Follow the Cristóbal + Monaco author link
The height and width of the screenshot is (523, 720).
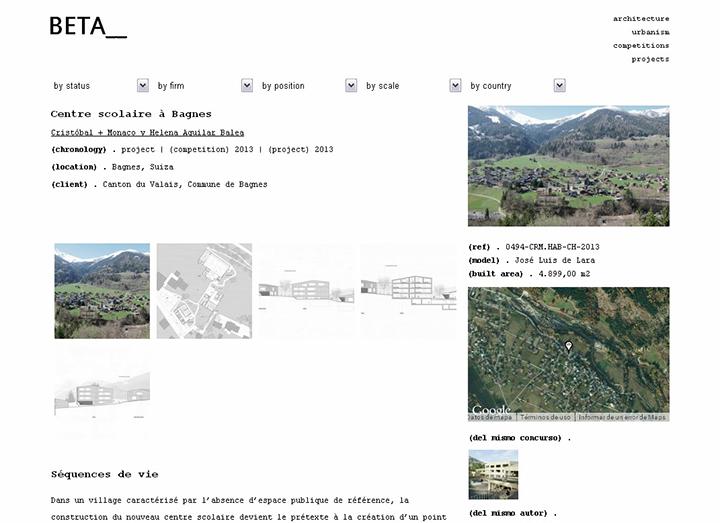click(147, 132)
